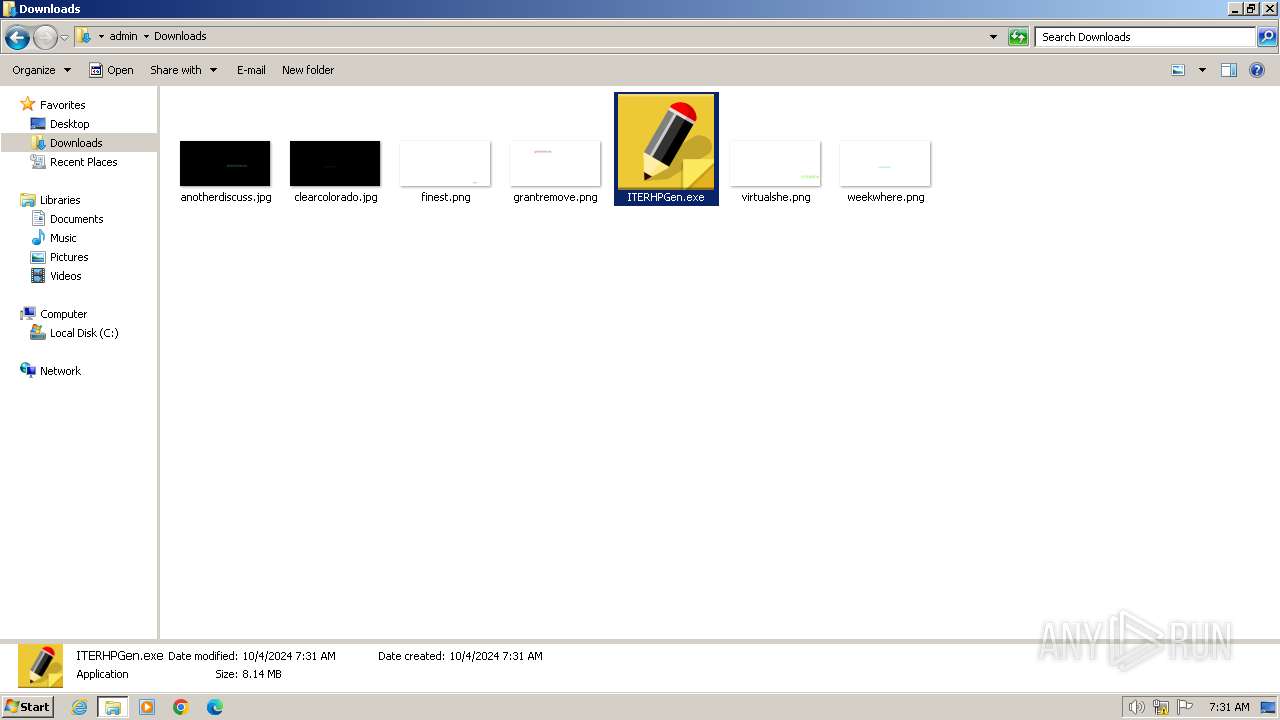This screenshot has height=720, width=1280.
Task: Select anotherdiscuss.jpg thumbnail
Action: (225, 163)
